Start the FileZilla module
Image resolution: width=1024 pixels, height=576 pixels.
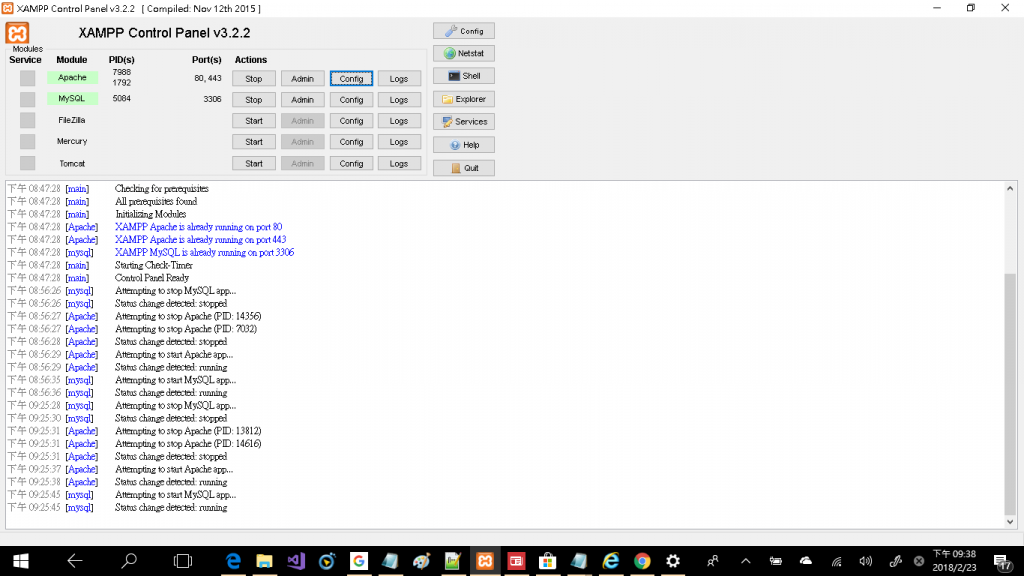pos(253,121)
